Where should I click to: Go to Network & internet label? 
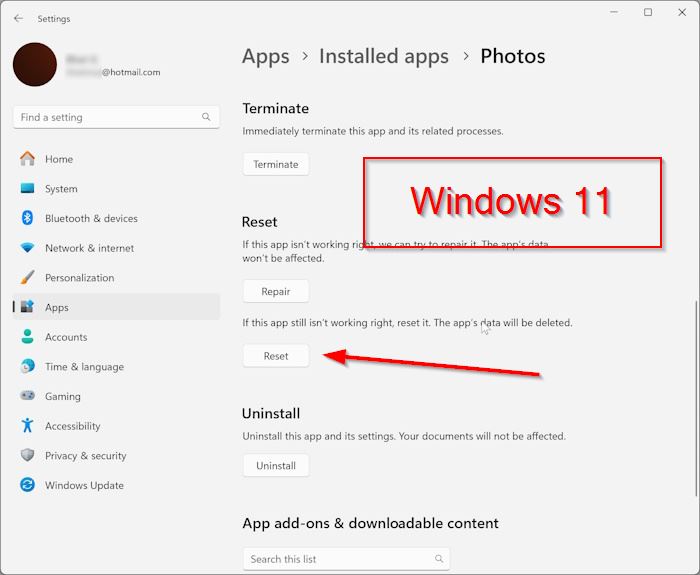(89, 248)
